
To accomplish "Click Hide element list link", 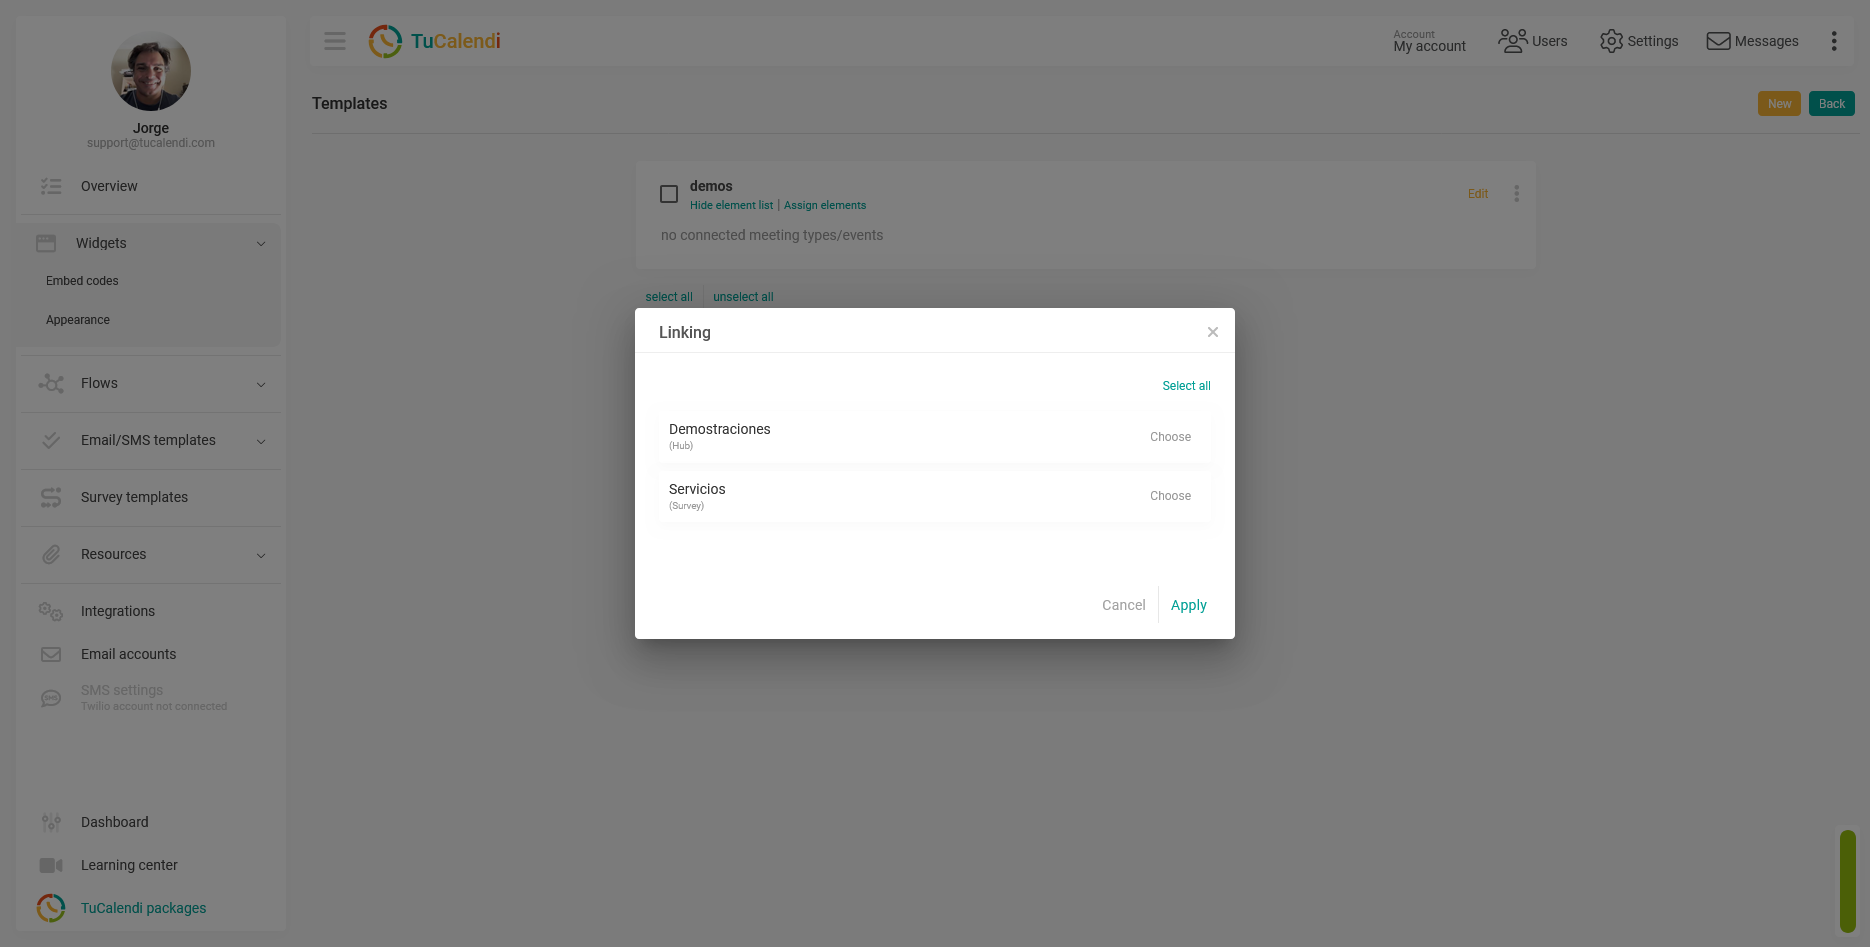I will 731,205.
